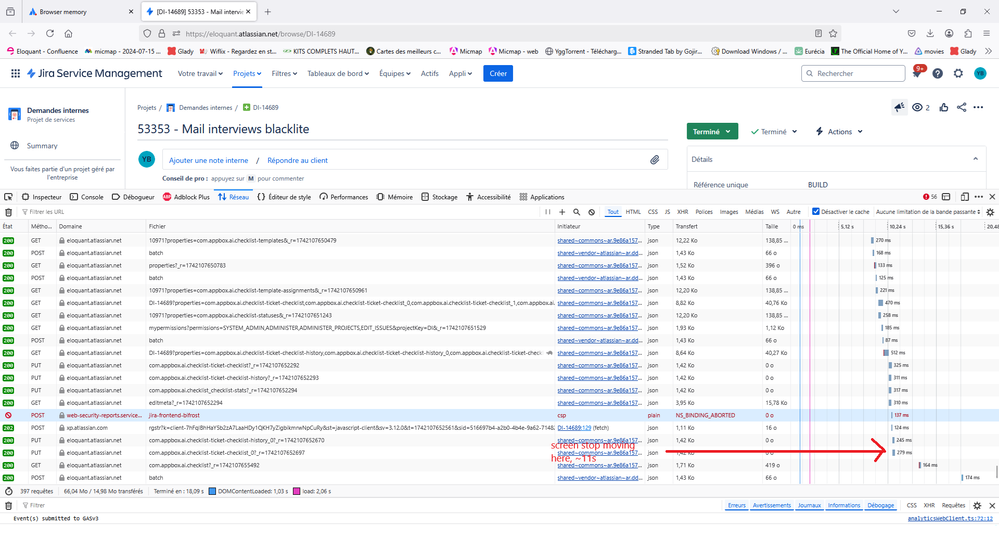The width and height of the screenshot is (999, 537).
Task: Open Jira notifications bell with 9+ badge
Action: (917, 73)
